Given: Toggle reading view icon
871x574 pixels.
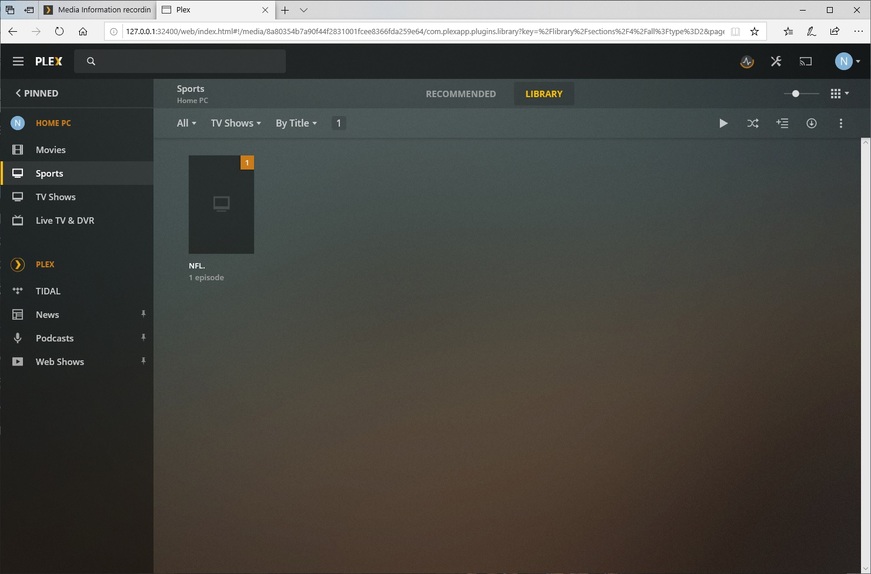Looking at the screenshot, I should click(x=735, y=32).
